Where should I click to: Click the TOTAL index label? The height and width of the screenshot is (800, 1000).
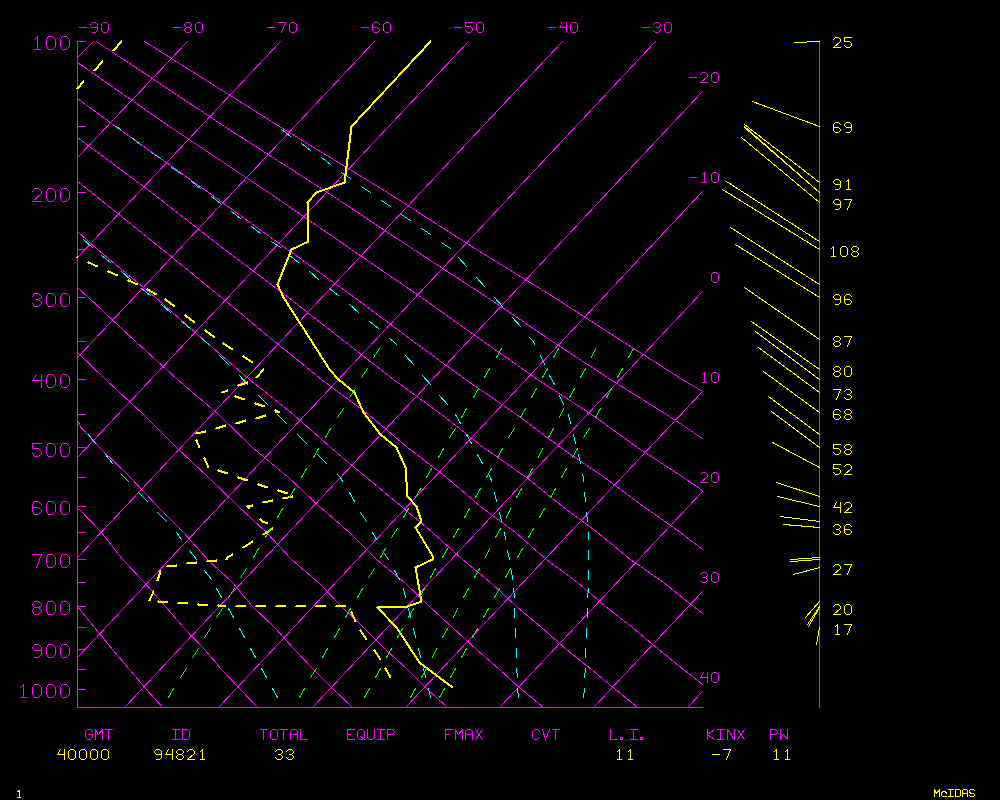pos(283,735)
